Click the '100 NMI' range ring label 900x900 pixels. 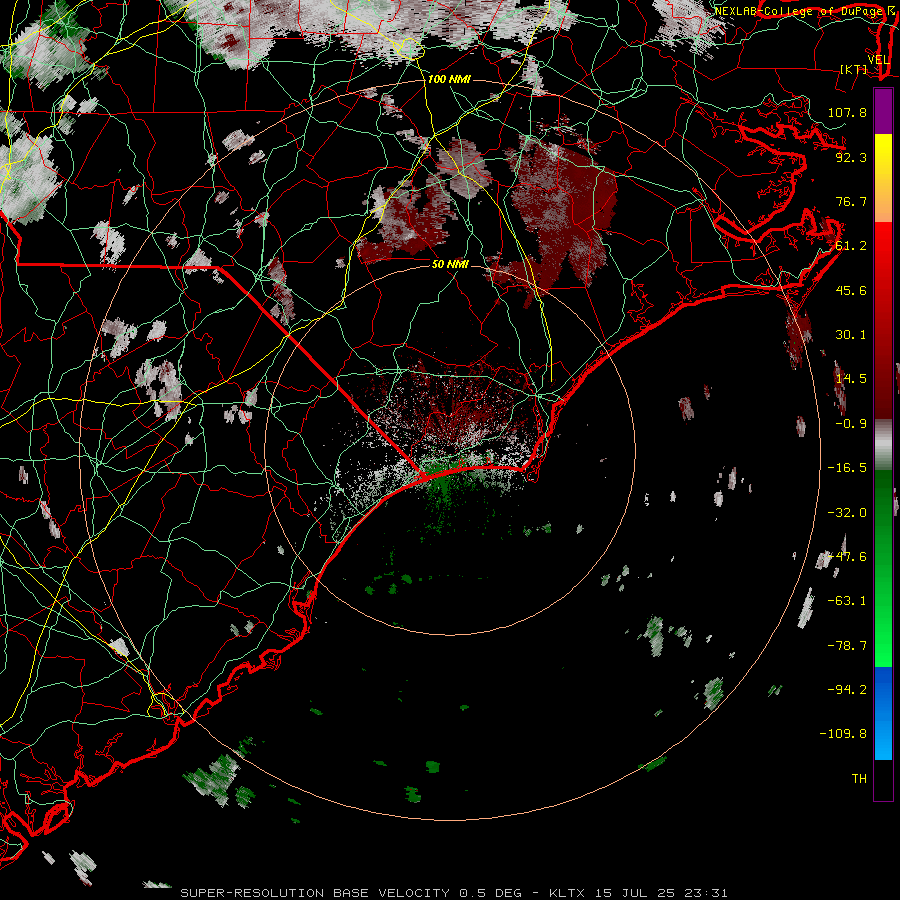click(449, 79)
